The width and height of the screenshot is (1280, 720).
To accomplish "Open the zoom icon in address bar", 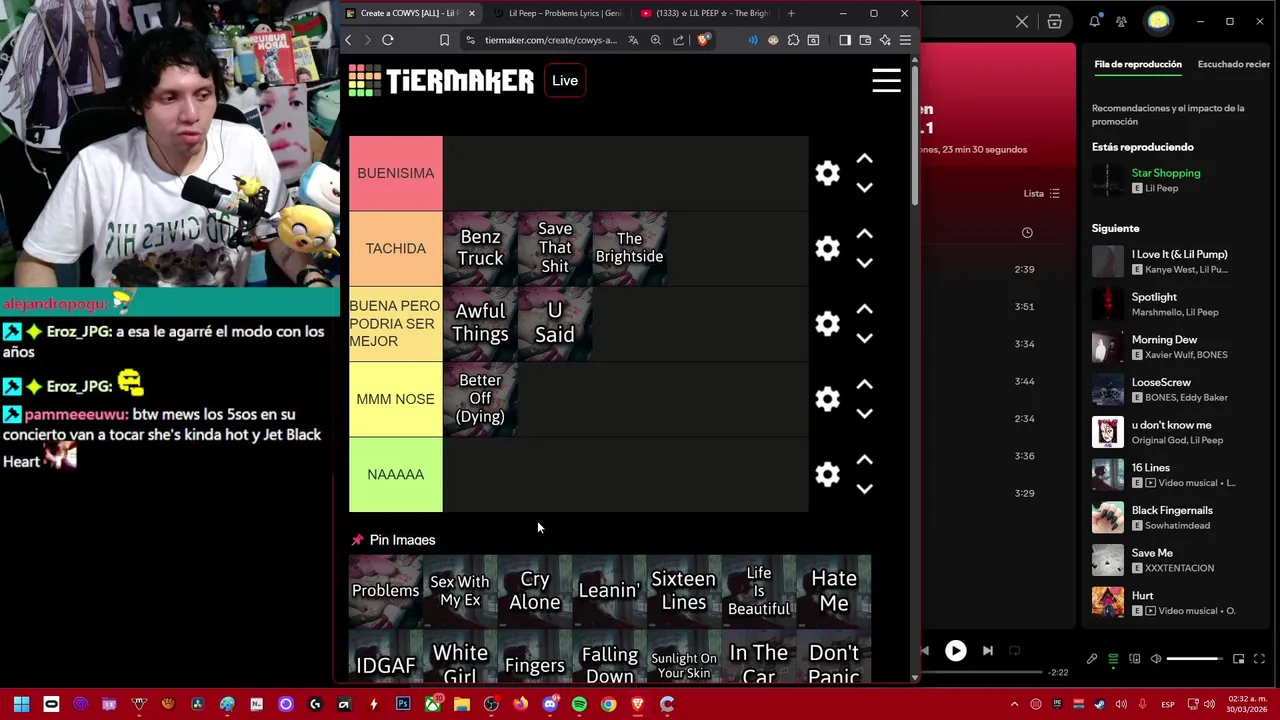I will (656, 40).
